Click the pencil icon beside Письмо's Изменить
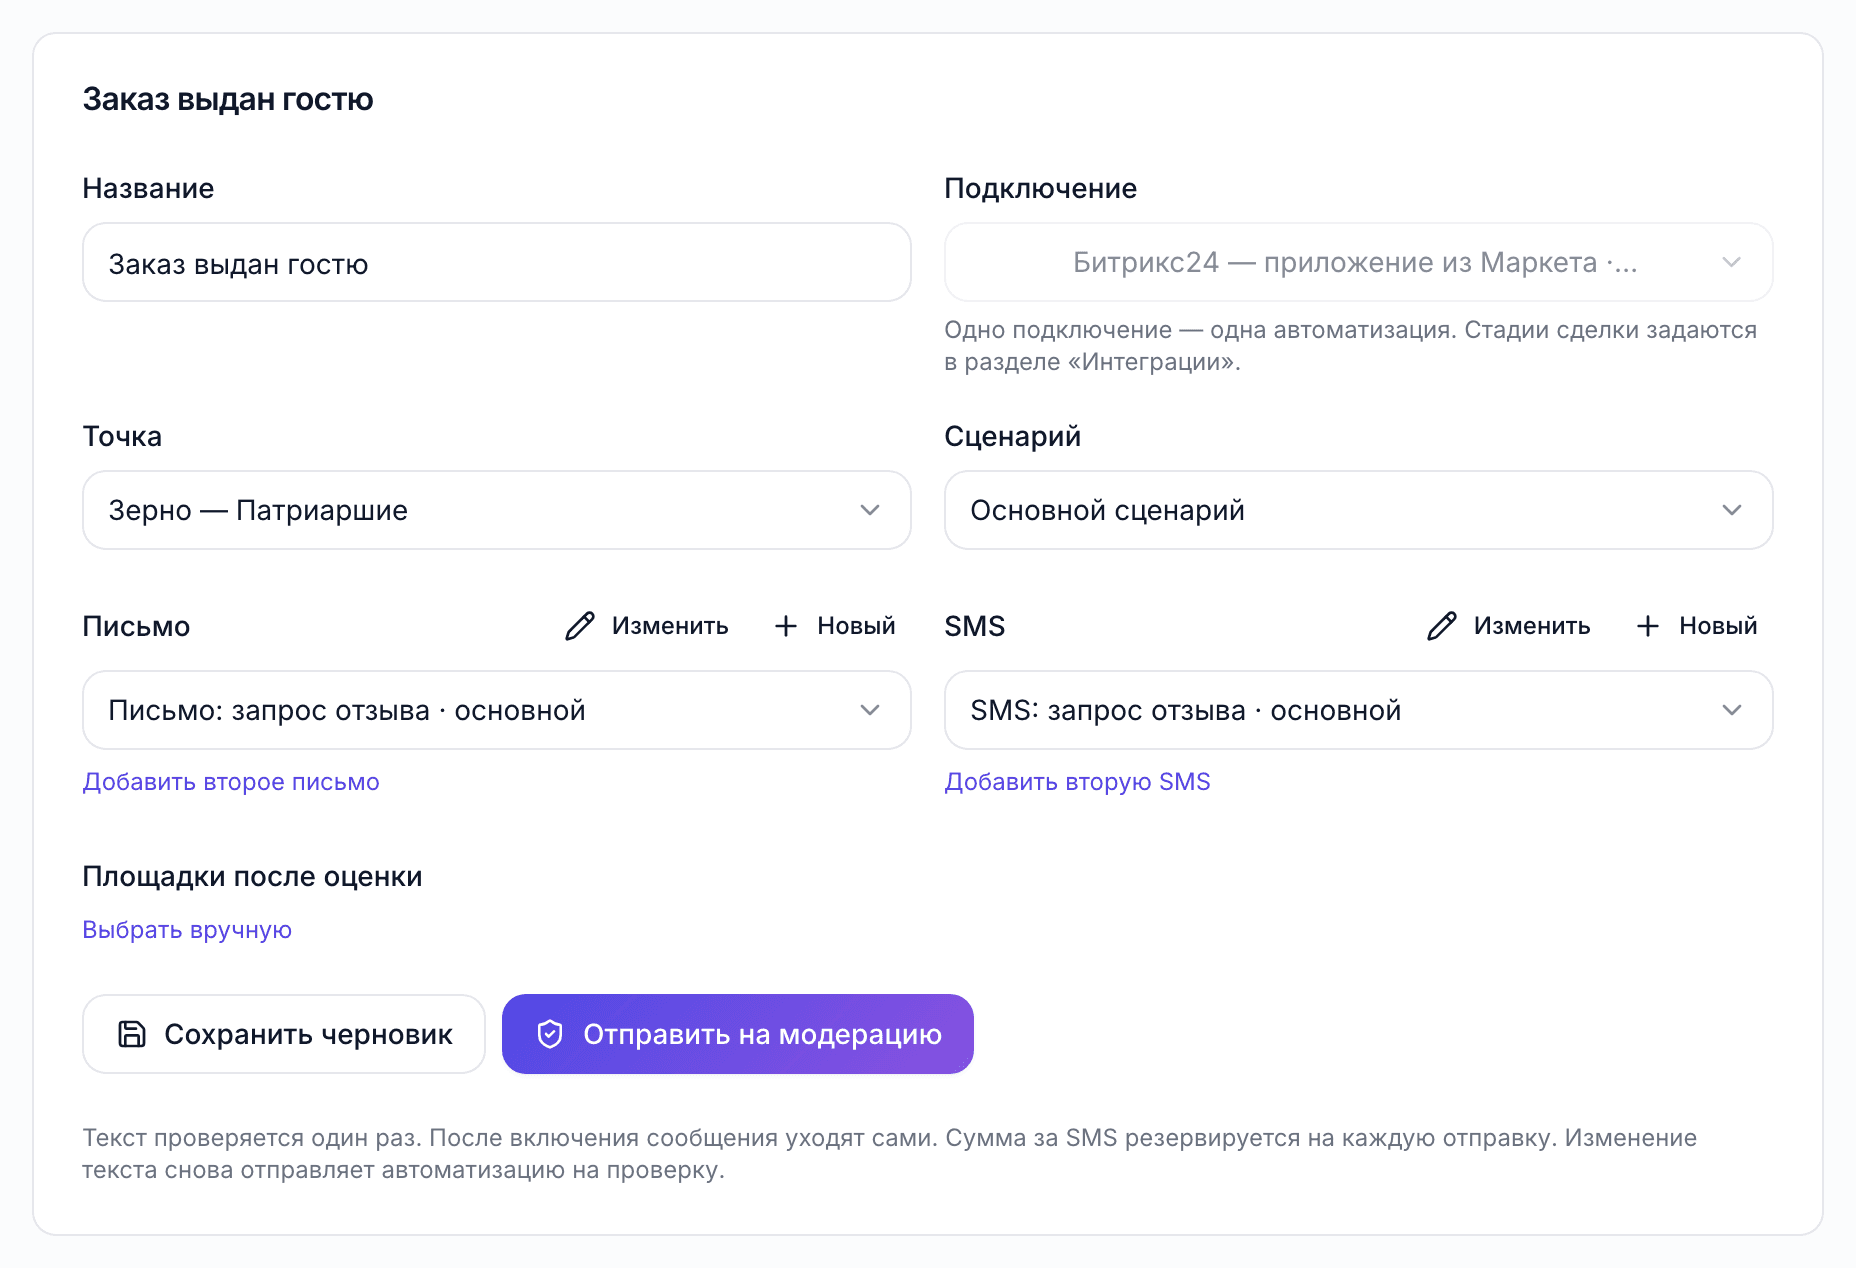Viewport: 1856px width, 1268px height. [580, 626]
